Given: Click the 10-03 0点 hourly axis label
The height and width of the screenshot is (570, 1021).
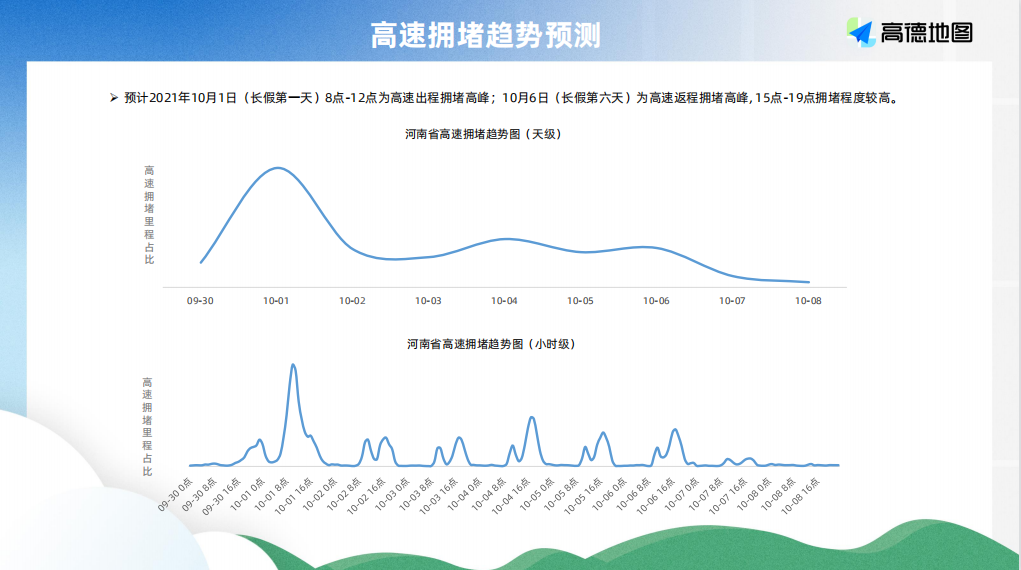Looking at the screenshot, I should [392, 494].
